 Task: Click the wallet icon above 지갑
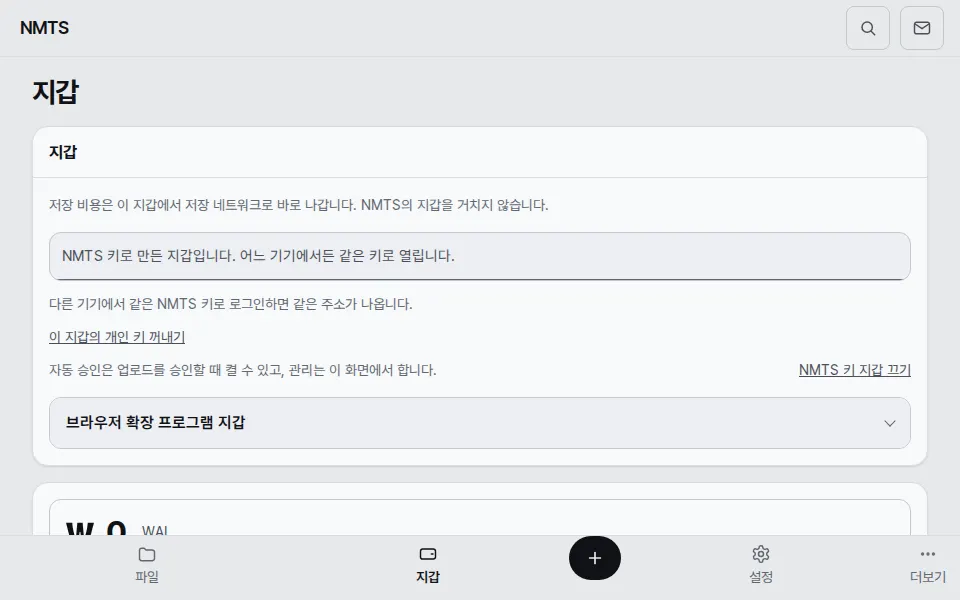point(428,554)
